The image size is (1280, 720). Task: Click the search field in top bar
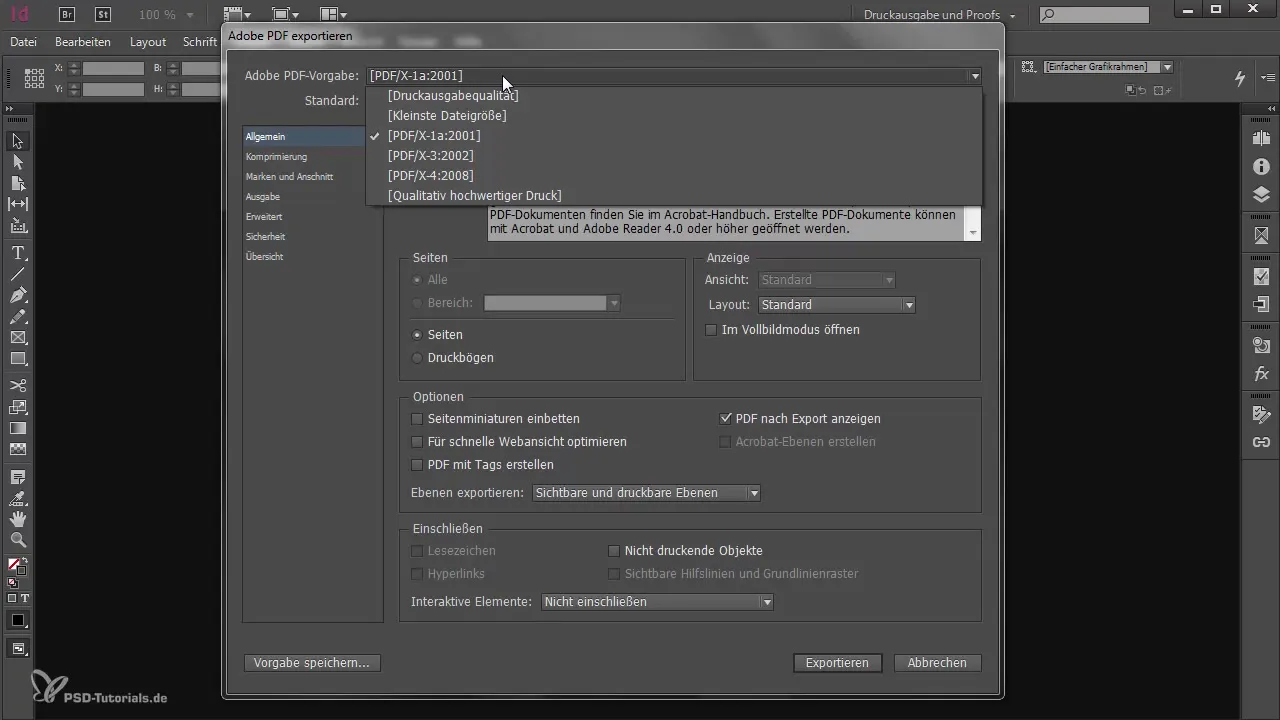pos(1094,15)
